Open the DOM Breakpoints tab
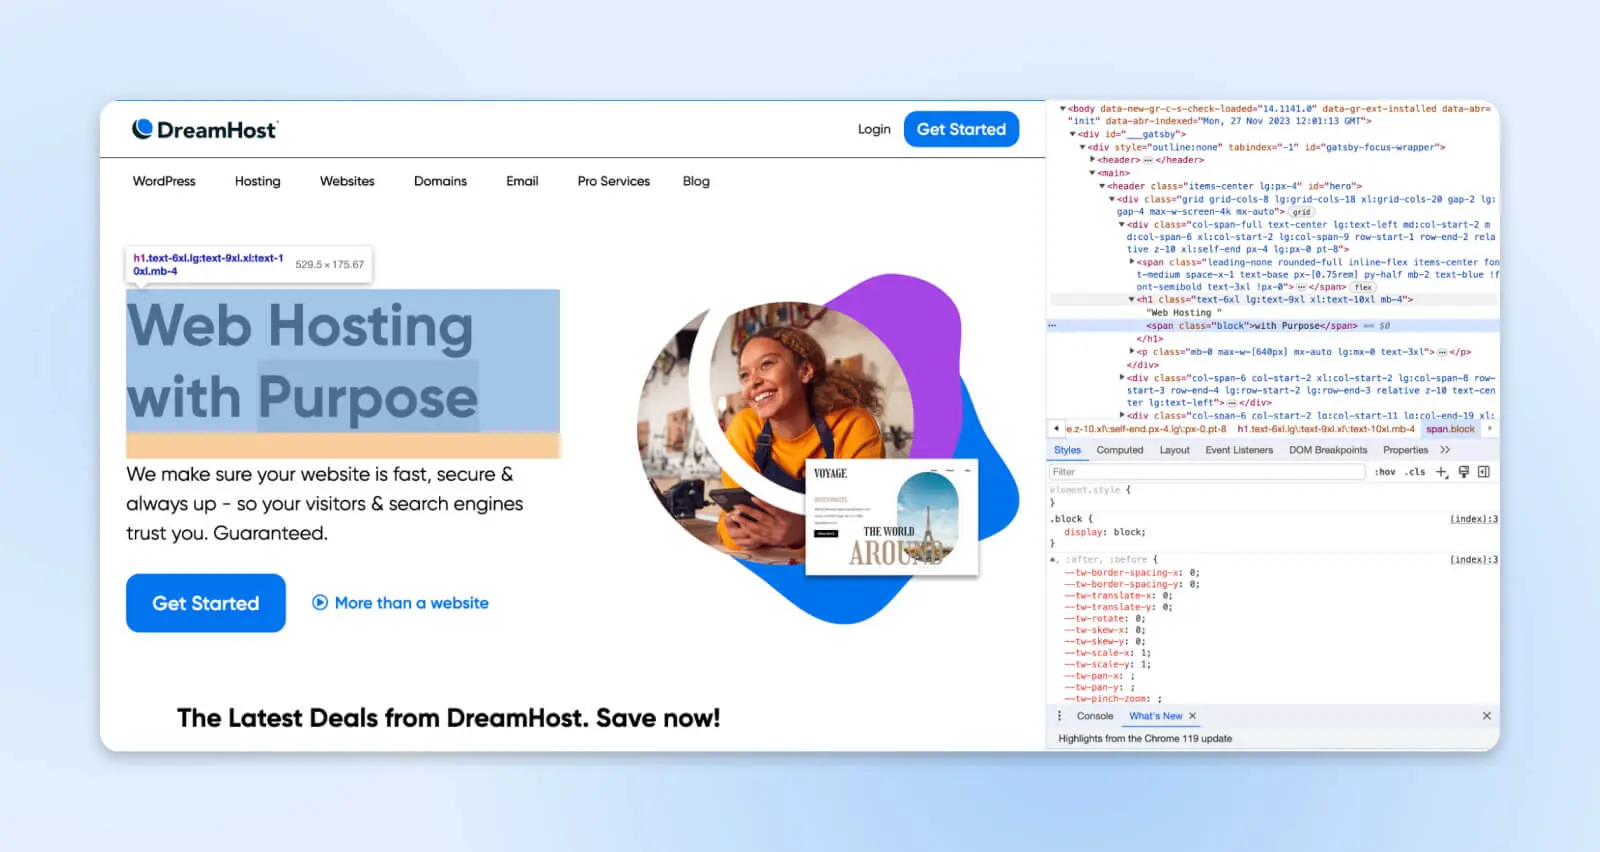 1328,450
